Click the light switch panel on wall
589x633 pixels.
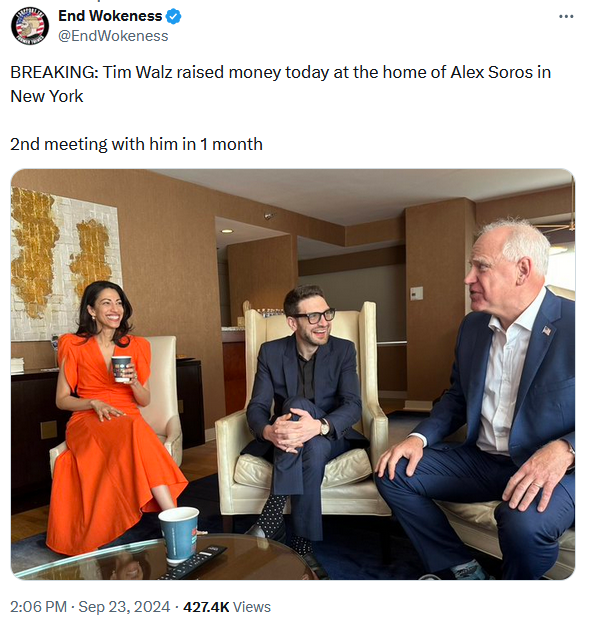(417, 293)
